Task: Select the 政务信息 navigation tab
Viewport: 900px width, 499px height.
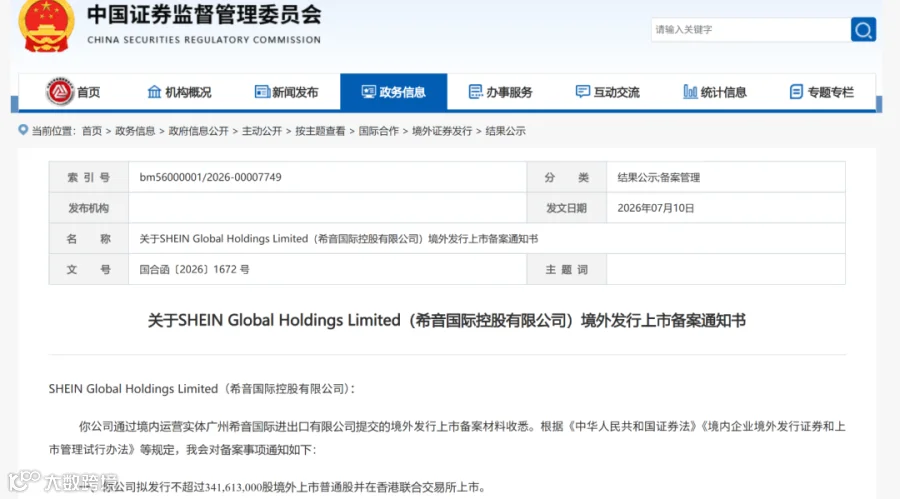Action: point(394,92)
